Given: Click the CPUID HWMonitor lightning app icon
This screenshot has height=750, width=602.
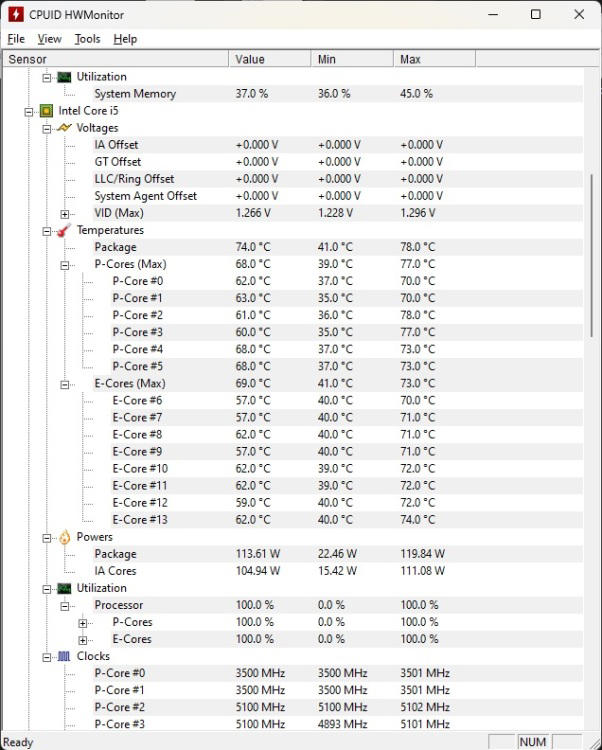Looking at the screenshot, I should [x=15, y=14].
